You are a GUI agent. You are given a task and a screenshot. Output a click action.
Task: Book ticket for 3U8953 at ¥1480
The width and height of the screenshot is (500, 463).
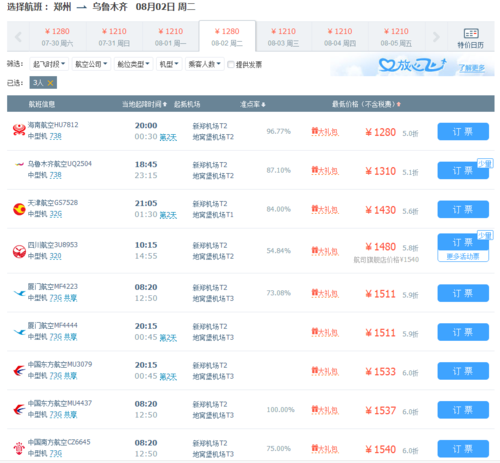(x=463, y=242)
